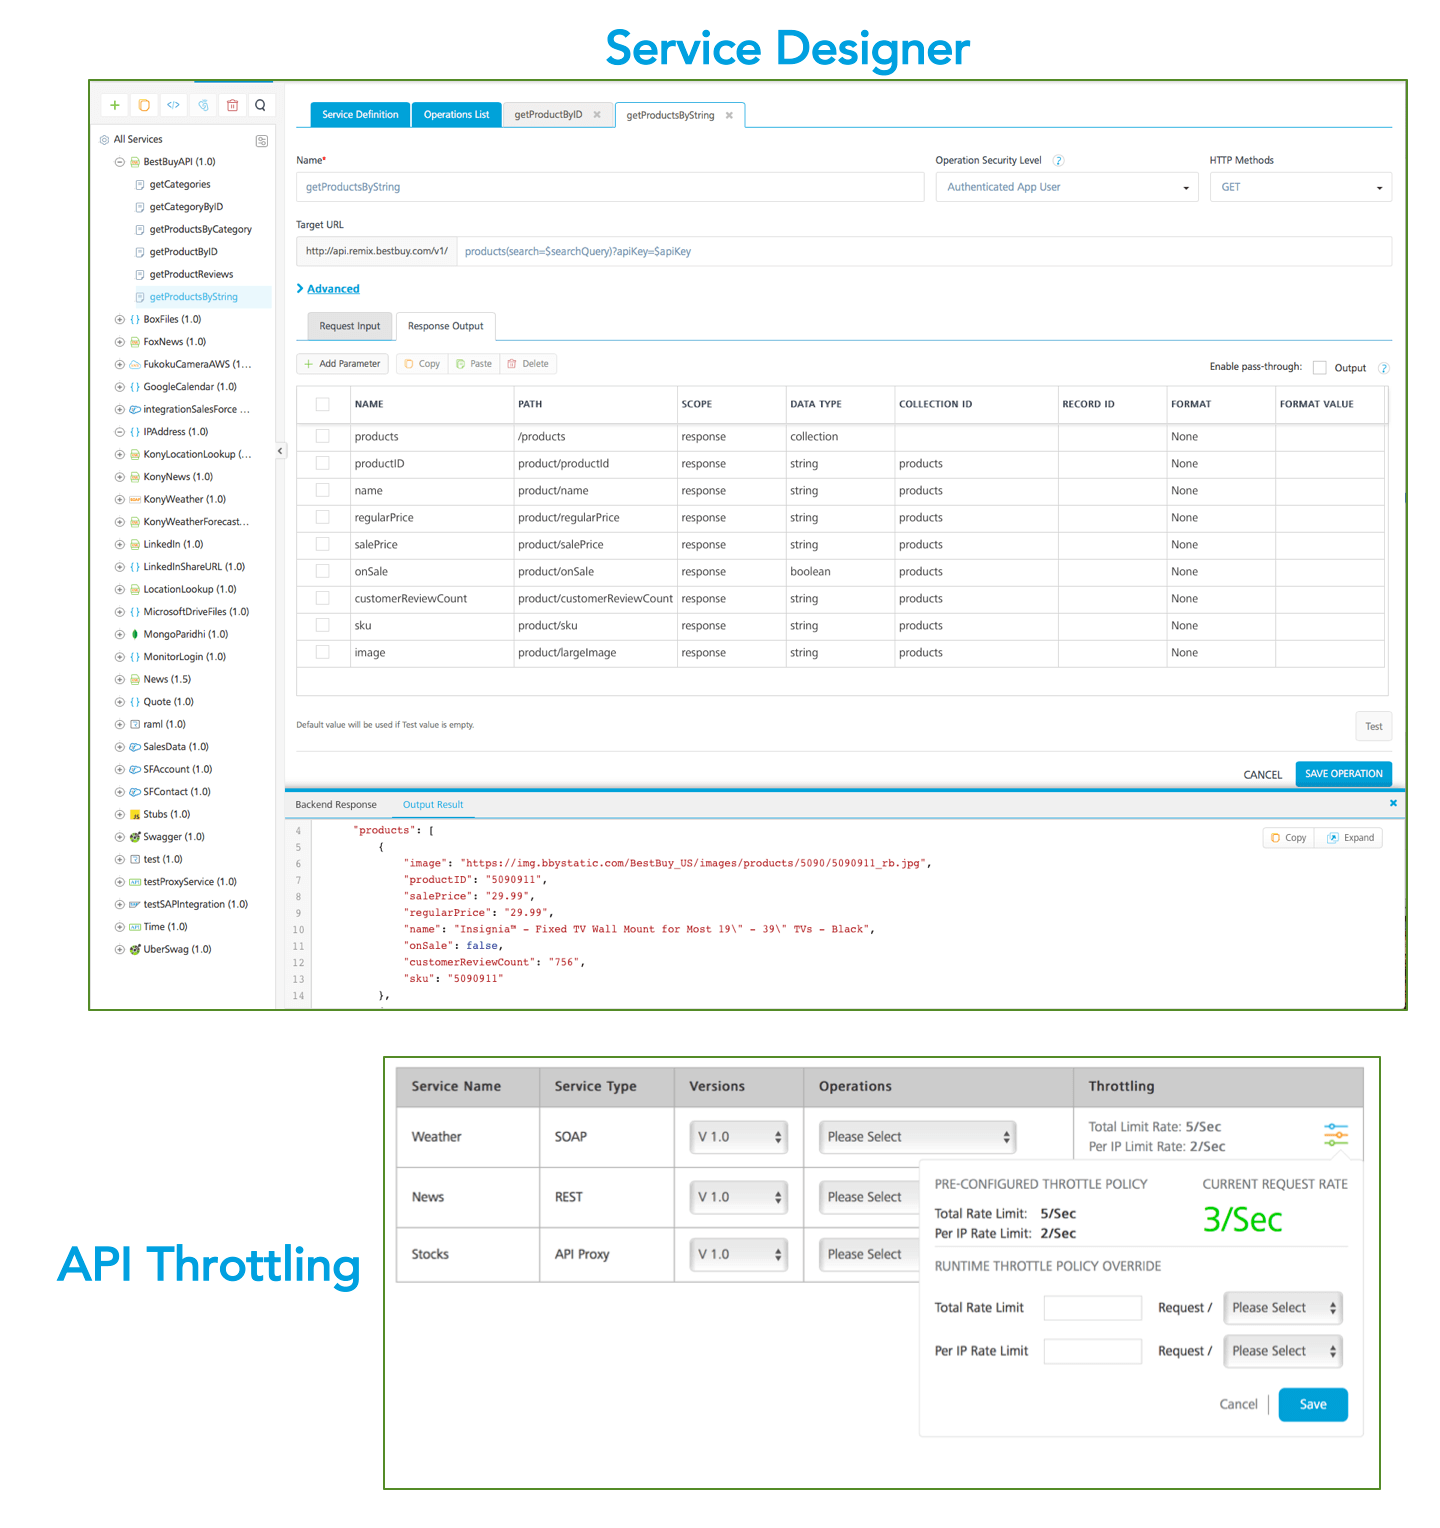Expand the GoogleCalendar (1.0) tree node
The image size is (1440, 1528).
tap(120, 387)
